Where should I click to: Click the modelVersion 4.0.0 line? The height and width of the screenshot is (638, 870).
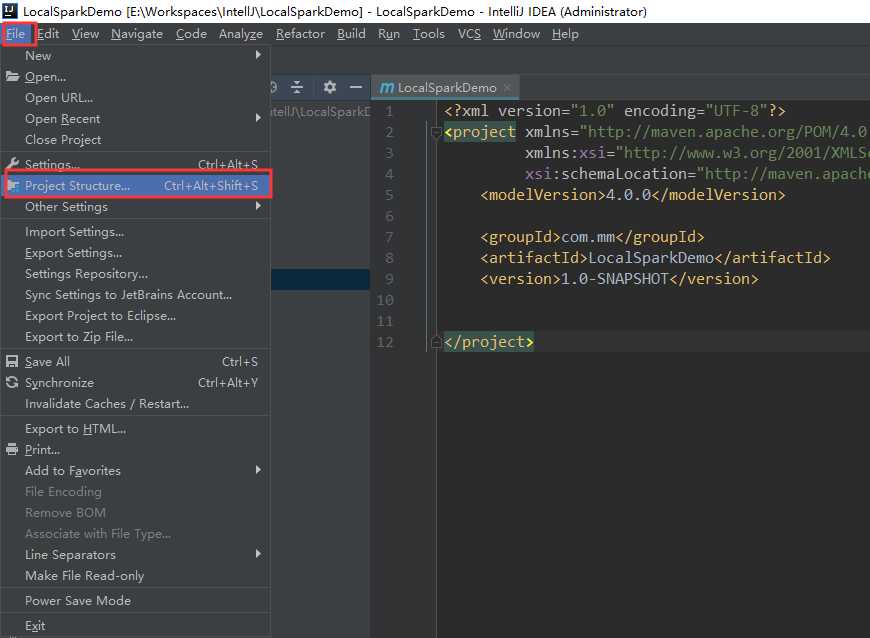pos(633,195)
